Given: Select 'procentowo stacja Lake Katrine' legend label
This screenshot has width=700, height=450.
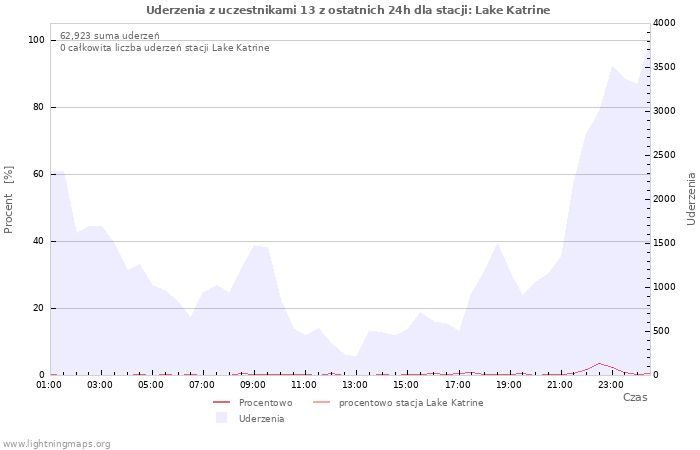Looking at the screenshot, I should [410, 403].
